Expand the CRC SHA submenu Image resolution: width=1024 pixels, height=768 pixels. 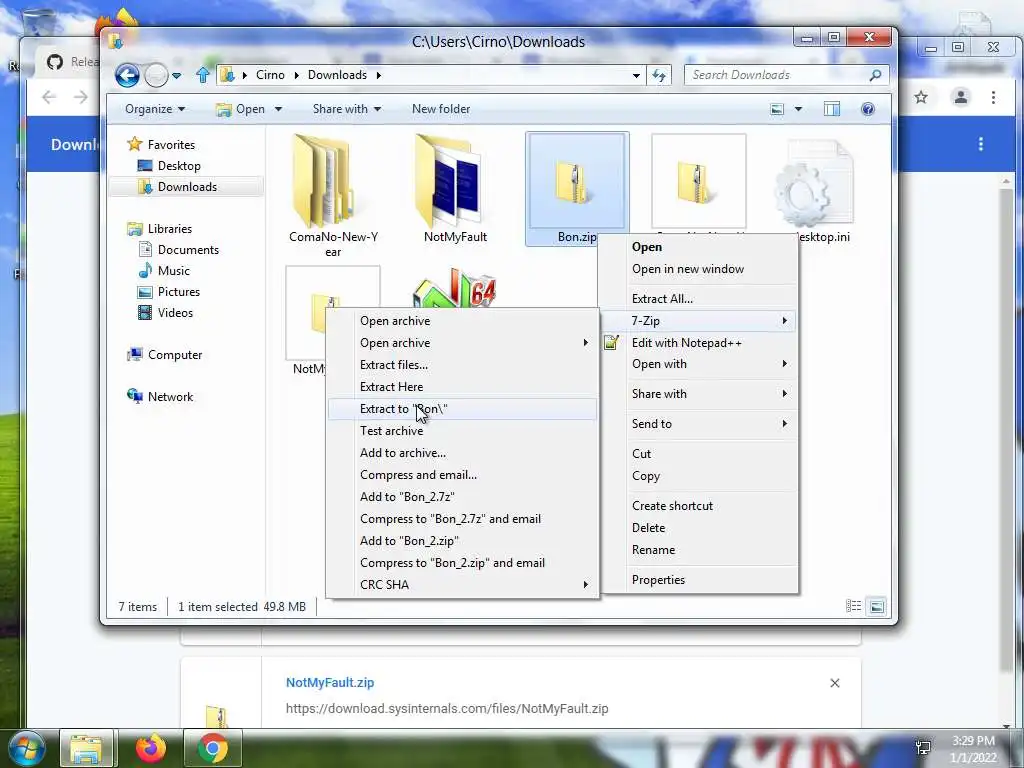click(462, 584)
